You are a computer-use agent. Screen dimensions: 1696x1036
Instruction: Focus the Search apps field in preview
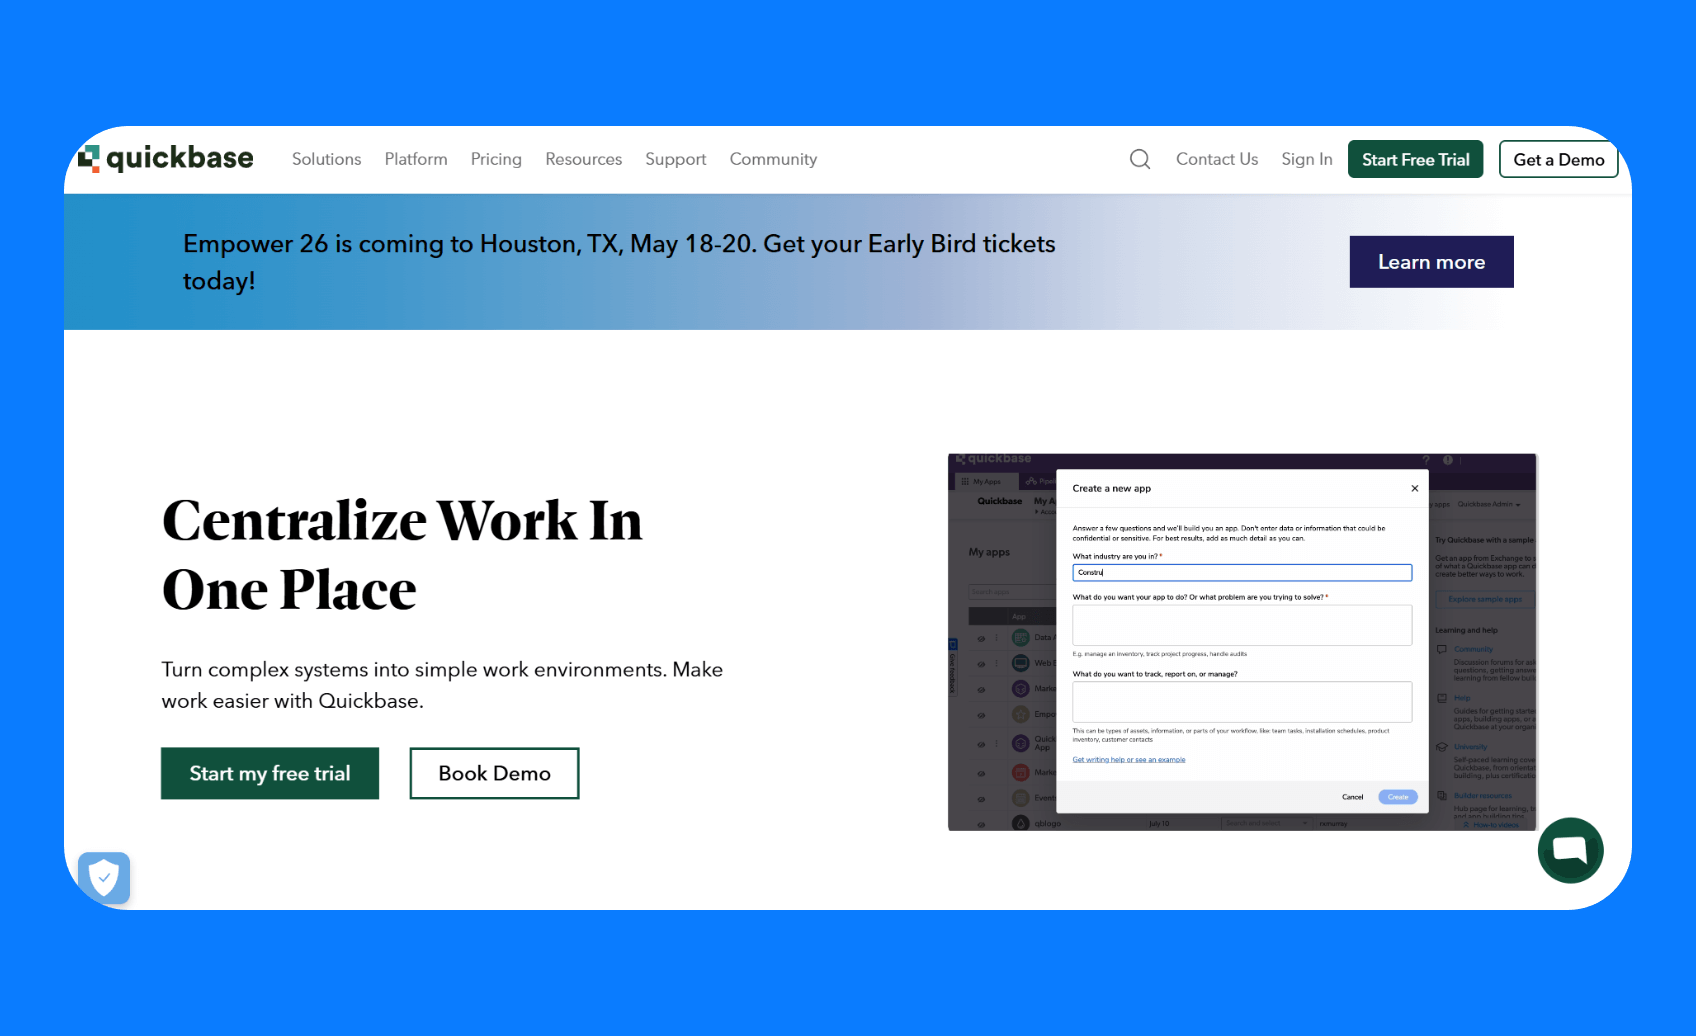point(1012,592)
